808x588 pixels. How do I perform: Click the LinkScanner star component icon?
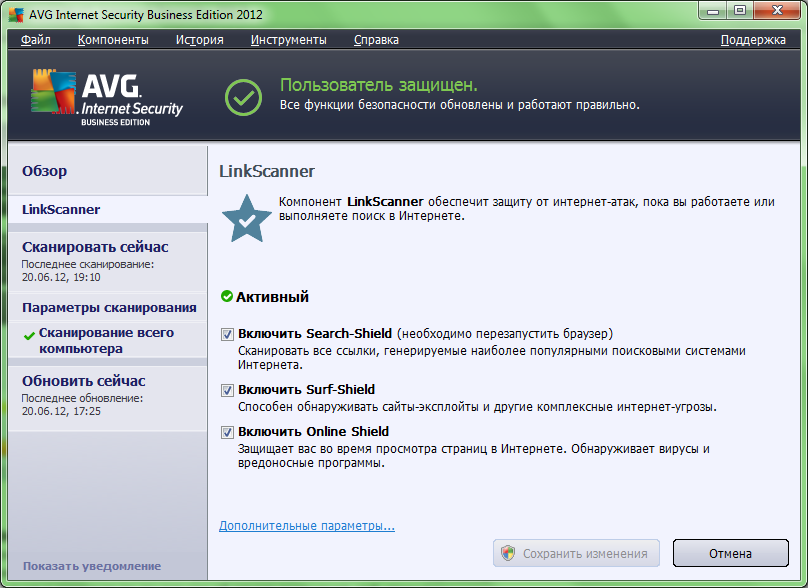247,219
